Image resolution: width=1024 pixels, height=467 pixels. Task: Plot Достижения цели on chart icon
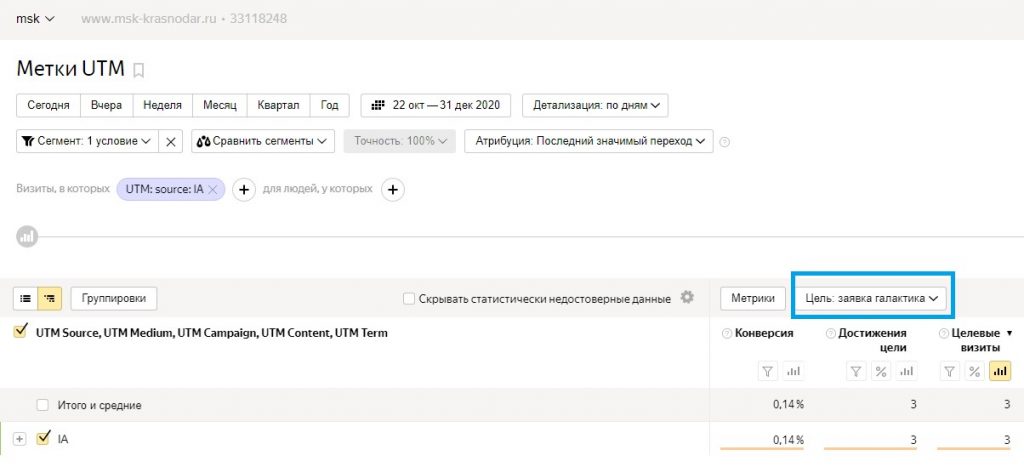(906, 372)
